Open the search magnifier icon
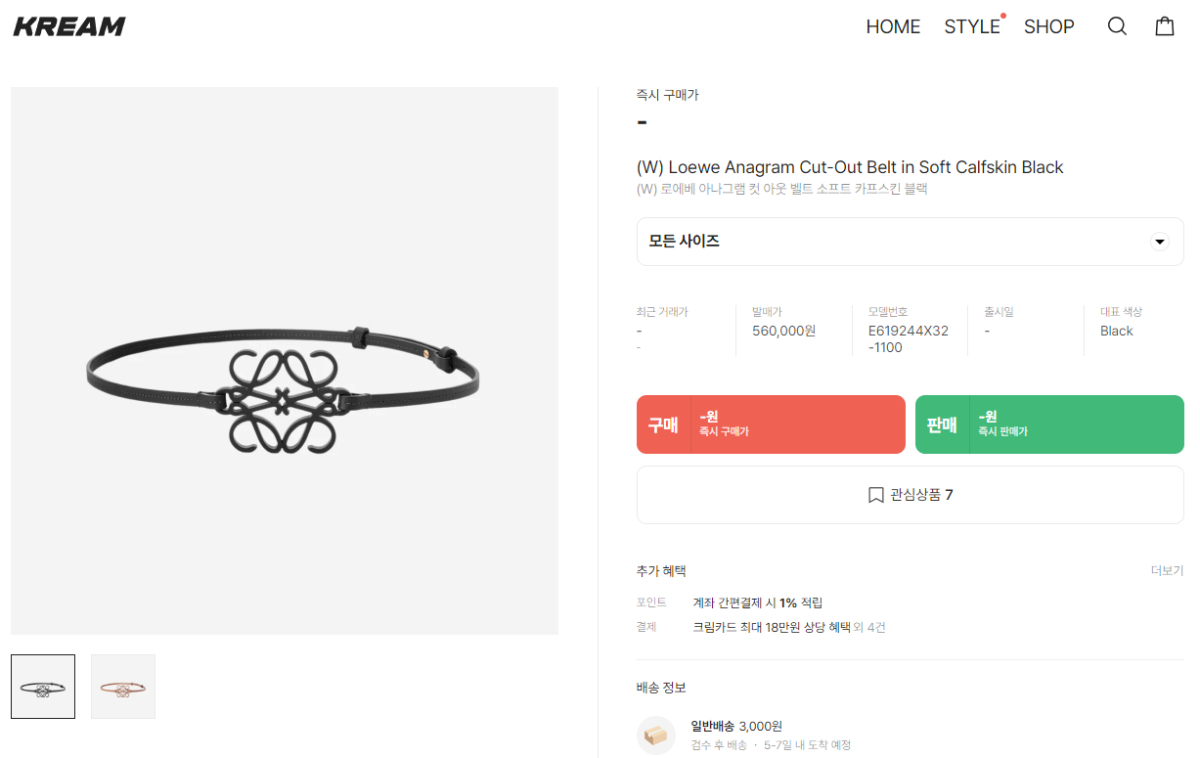 1117,27
